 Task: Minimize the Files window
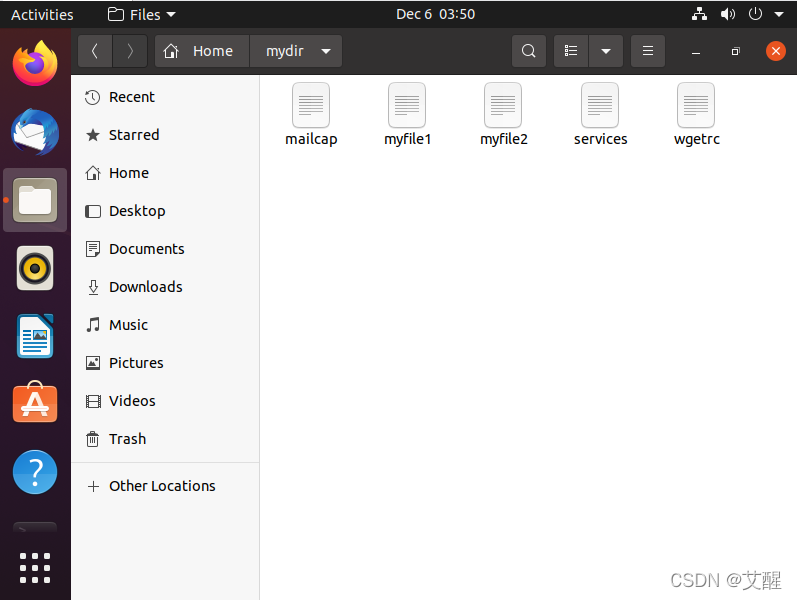[x=696, y=51]
